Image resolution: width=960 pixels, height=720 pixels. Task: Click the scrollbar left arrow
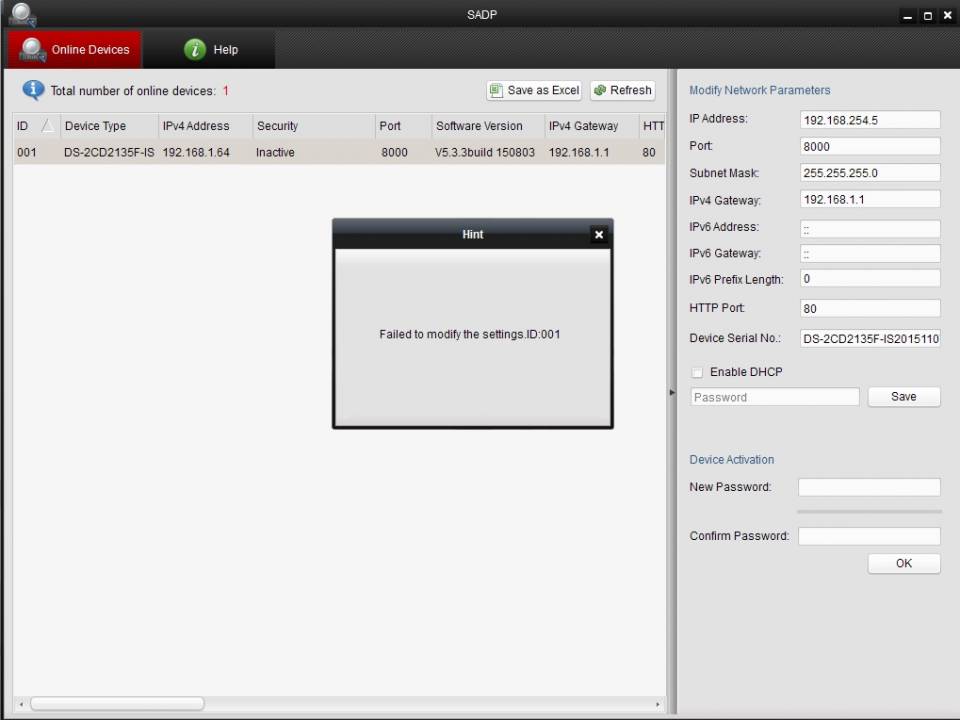(x=21, y=704)
